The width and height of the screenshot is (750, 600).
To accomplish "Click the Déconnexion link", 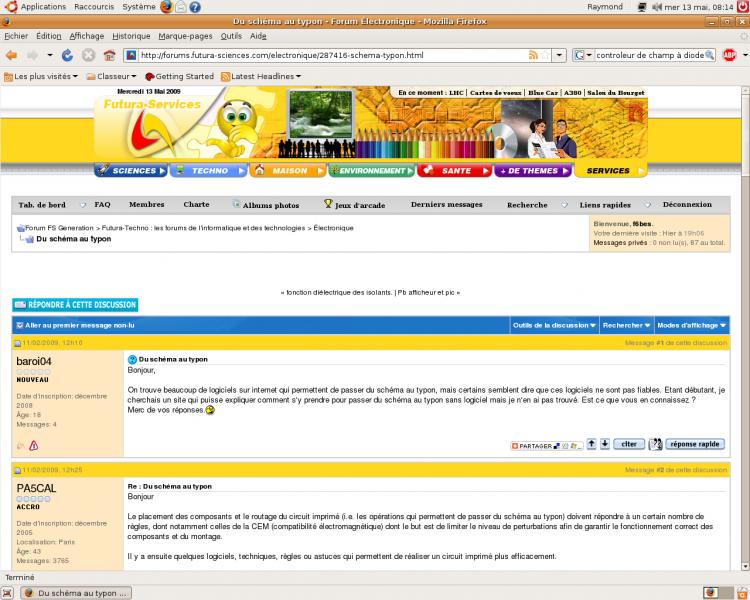I will (687, 204).
